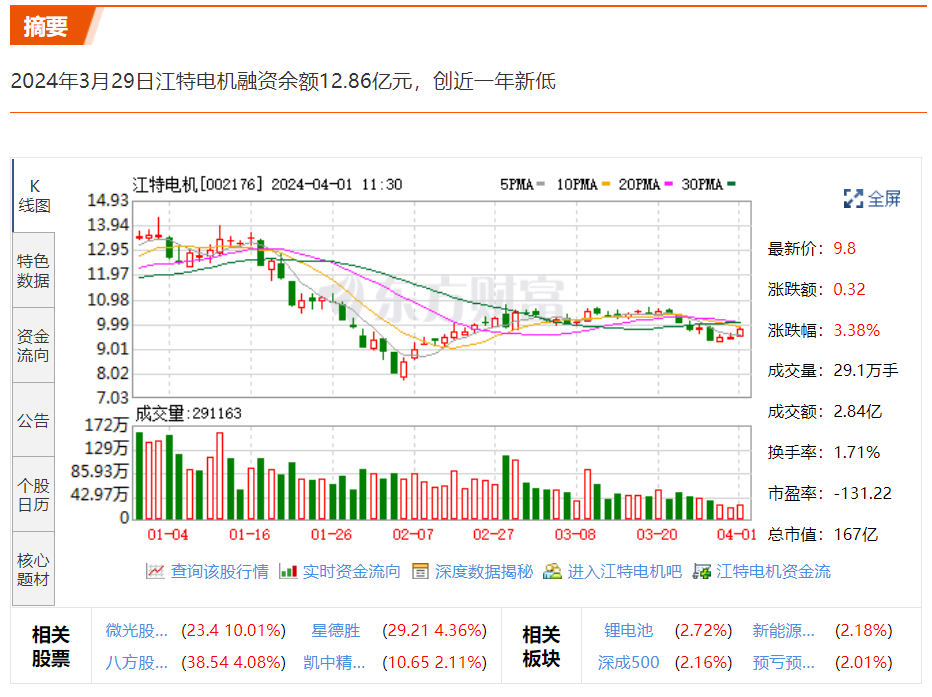Click the 成交额 value 2.84亿
The width and height of the screenshot is (932, 697).
pyautogui.click(x=858, y=412)
